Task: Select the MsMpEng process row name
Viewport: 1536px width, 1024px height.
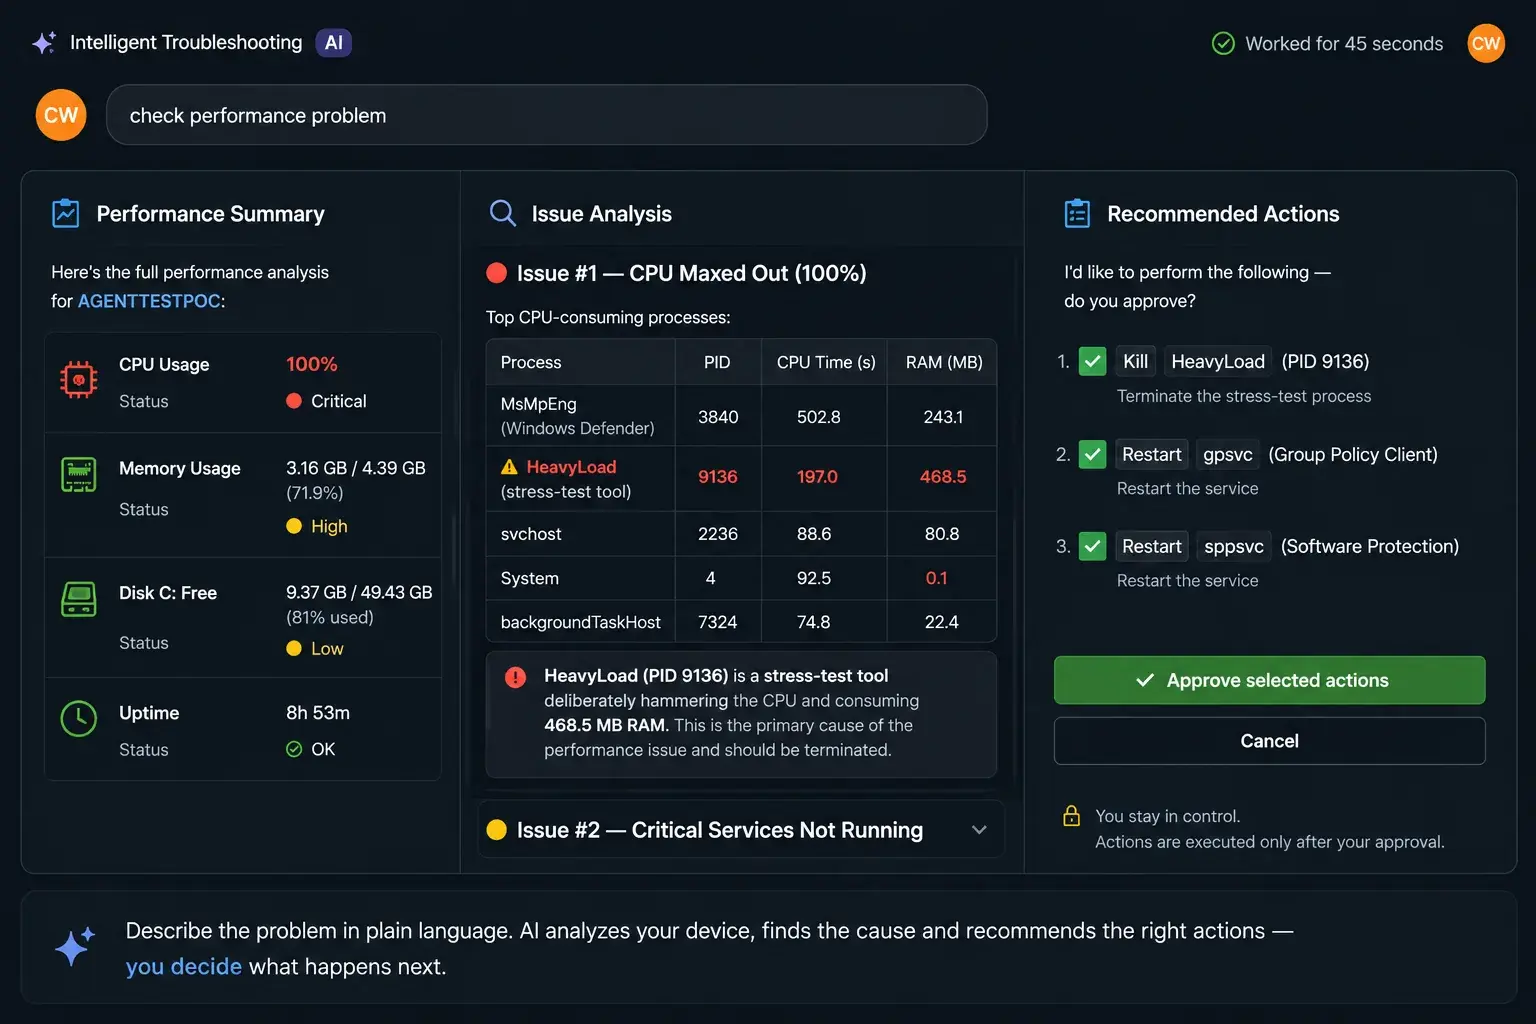Action: [538, 404]
